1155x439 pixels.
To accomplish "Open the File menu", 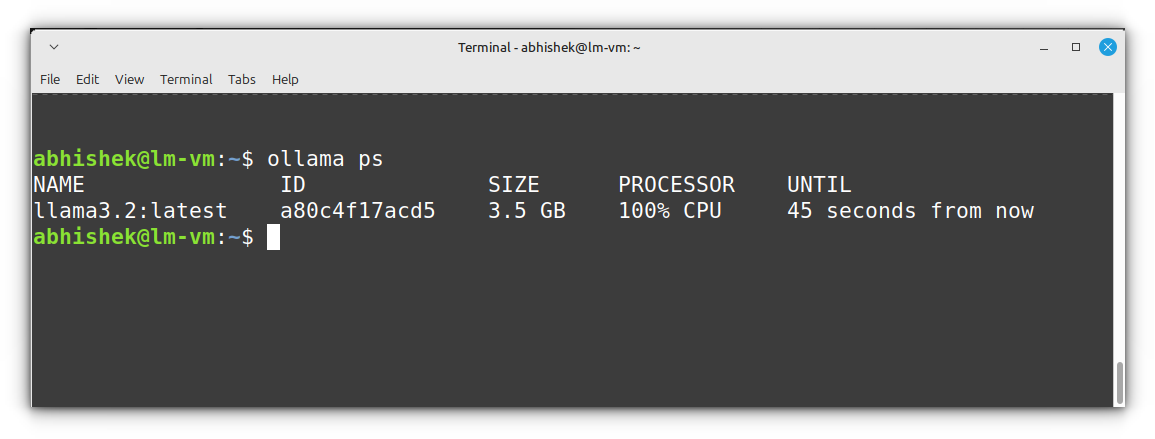I will [x=50, y=79].
